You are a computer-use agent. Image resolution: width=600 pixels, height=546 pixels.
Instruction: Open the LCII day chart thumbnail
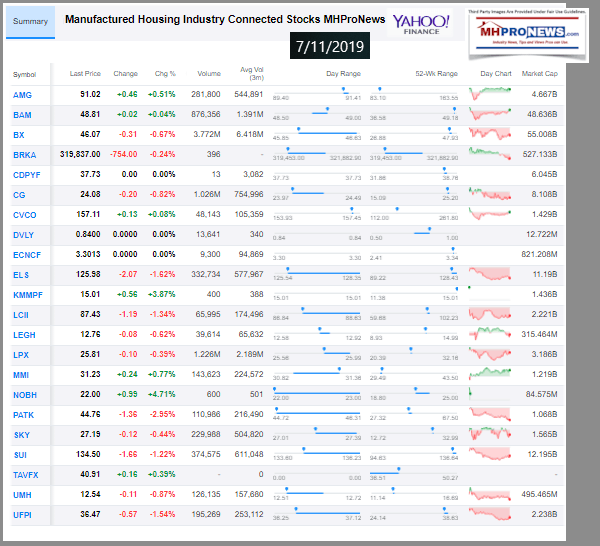coord(490,313)
